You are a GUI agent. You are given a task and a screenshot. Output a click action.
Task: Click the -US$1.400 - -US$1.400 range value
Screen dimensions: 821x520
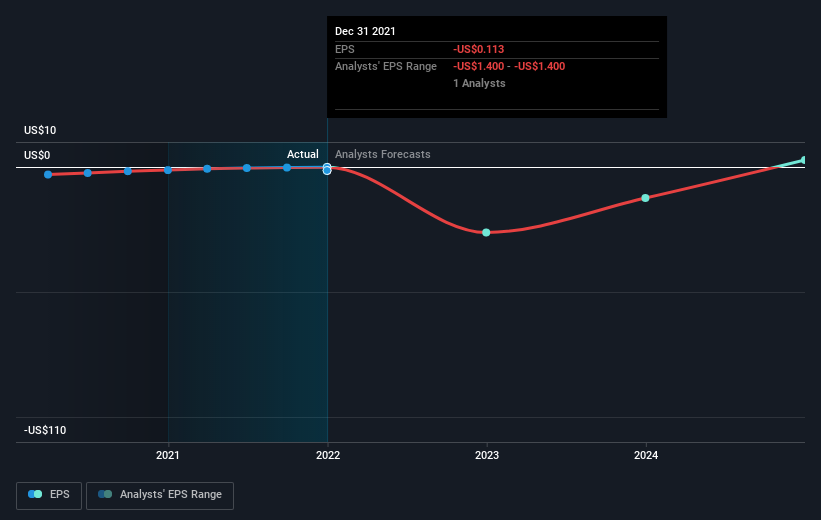(509, 67)
